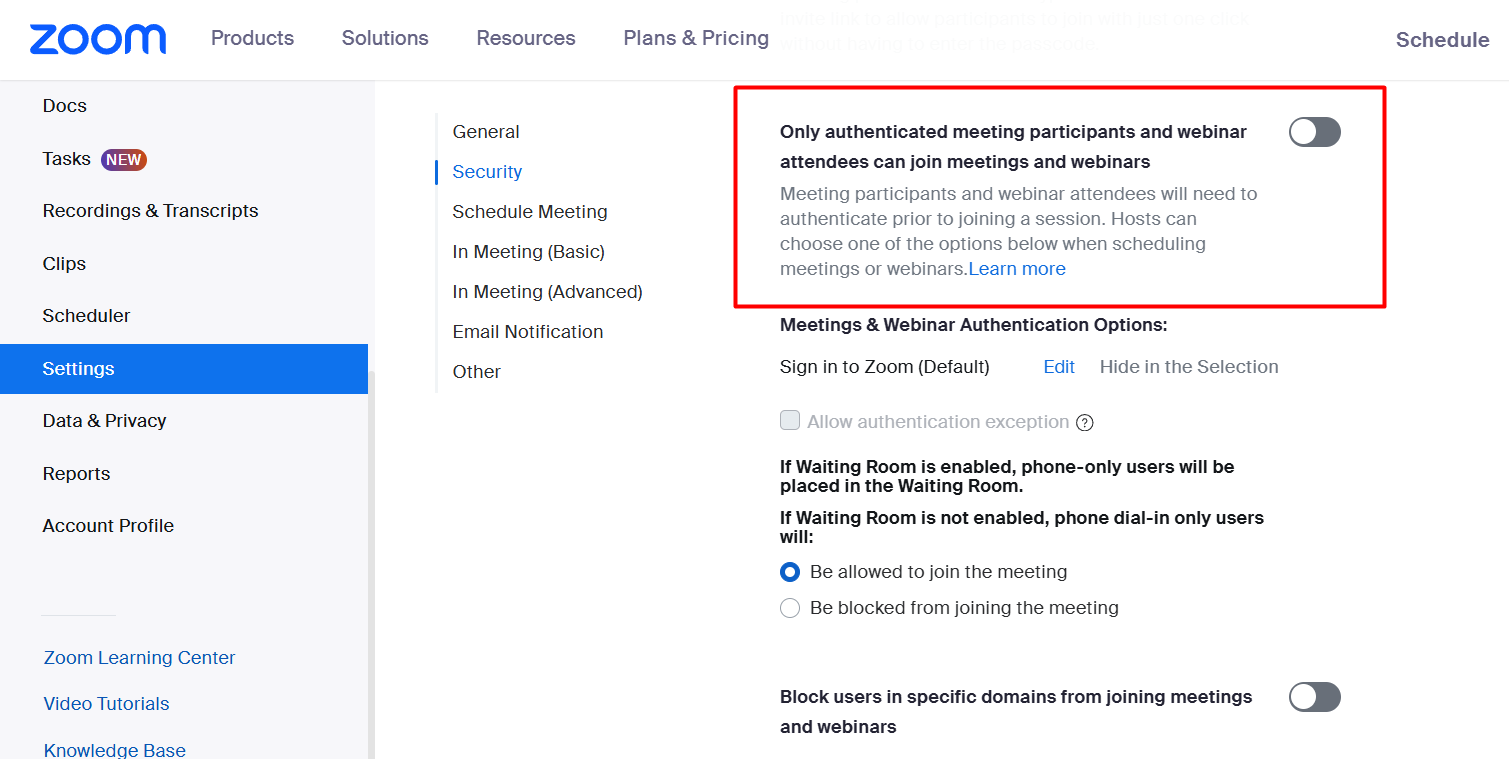The image size is (1509, 759).
Task: Enable authenticated participants only toggle
Action: click(x=1314, y=132)
